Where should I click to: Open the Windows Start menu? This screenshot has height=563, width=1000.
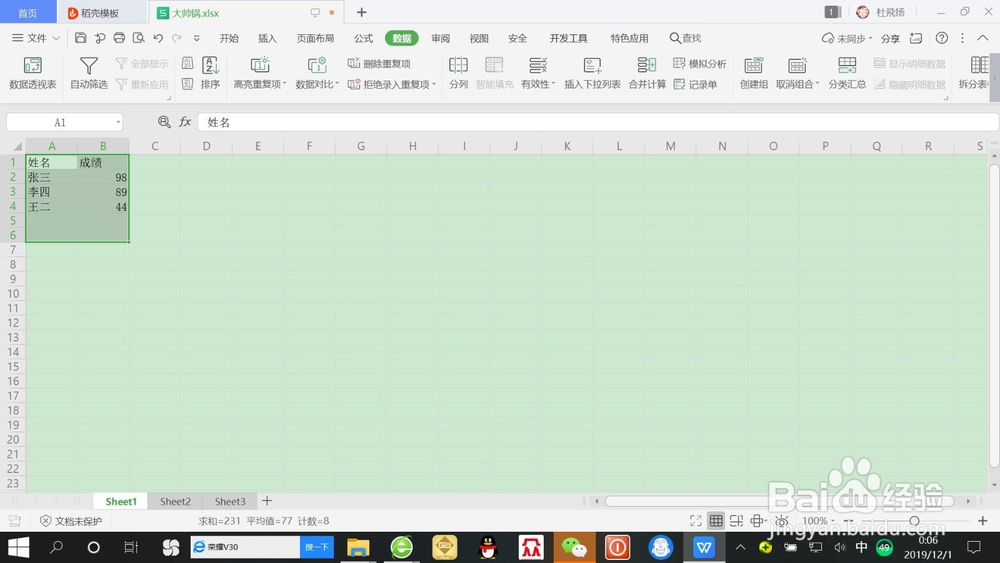tap(18, 547)
